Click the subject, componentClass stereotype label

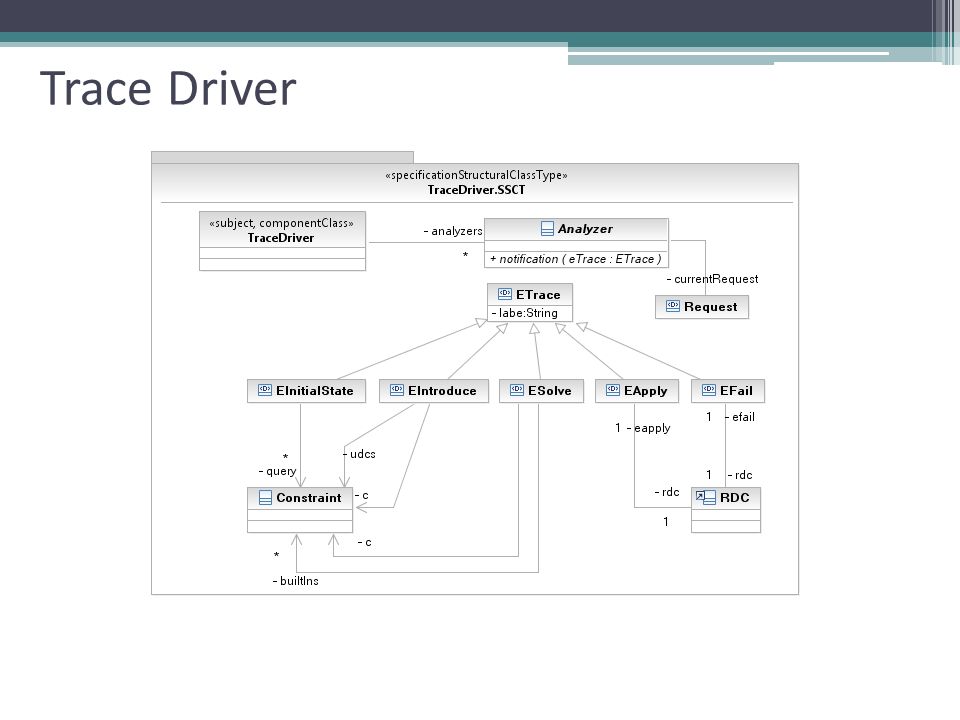coord(282,223)
